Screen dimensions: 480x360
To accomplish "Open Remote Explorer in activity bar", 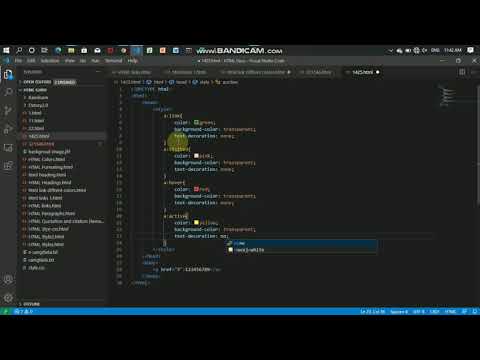I will coord(8,147).
